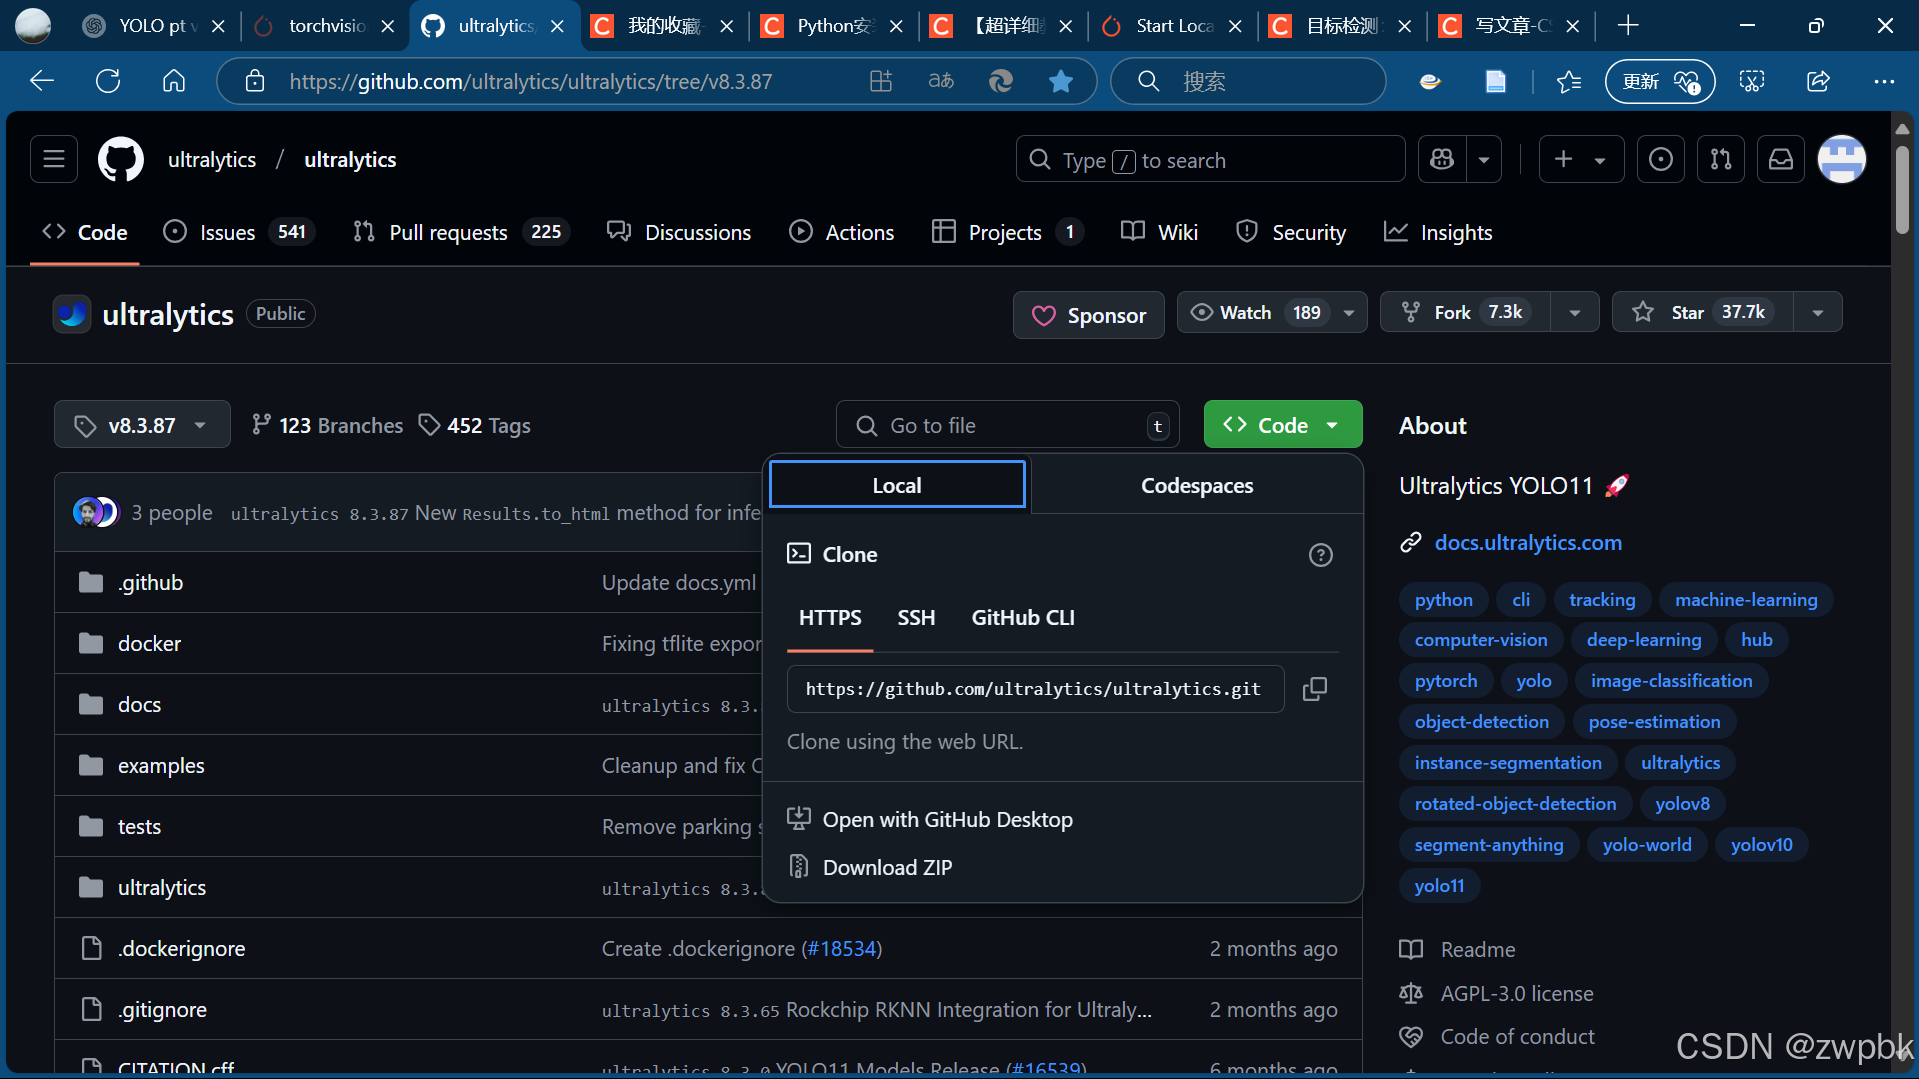Open the Readme link in About
This screenshot has height=1079, width=1919.
(1477, 949)
